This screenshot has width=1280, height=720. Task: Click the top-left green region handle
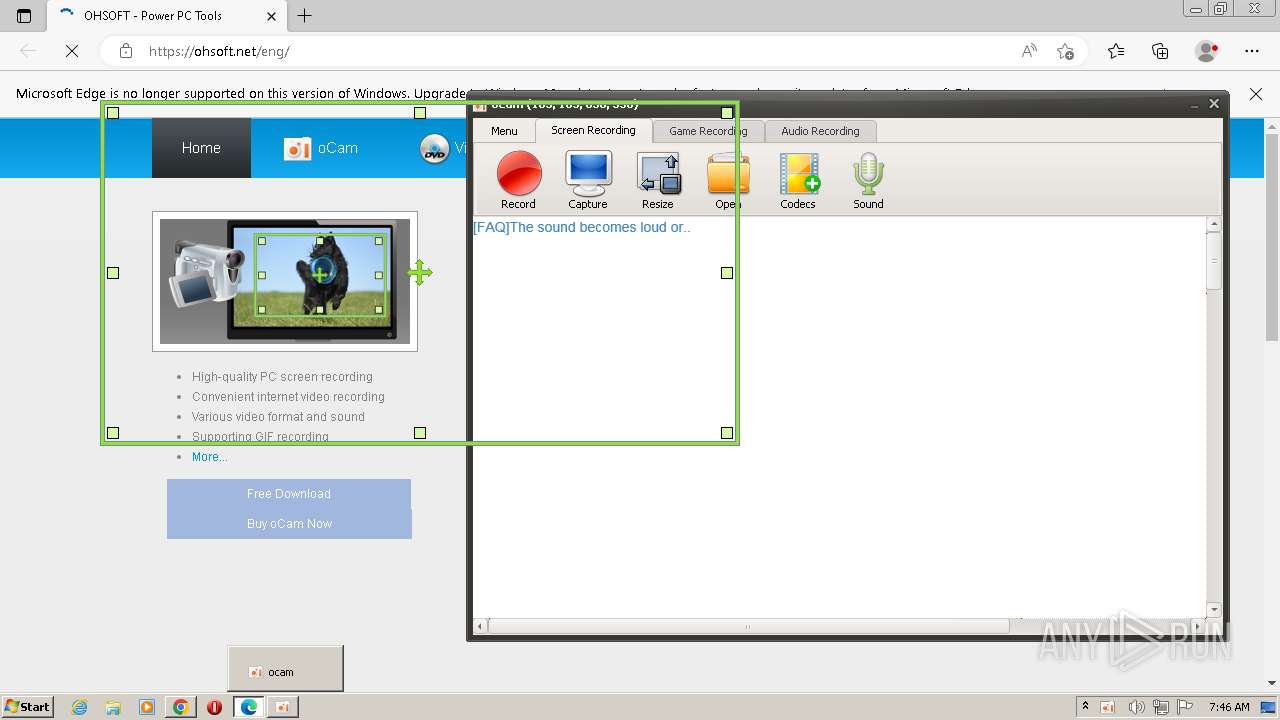click(x=113, y=113)
